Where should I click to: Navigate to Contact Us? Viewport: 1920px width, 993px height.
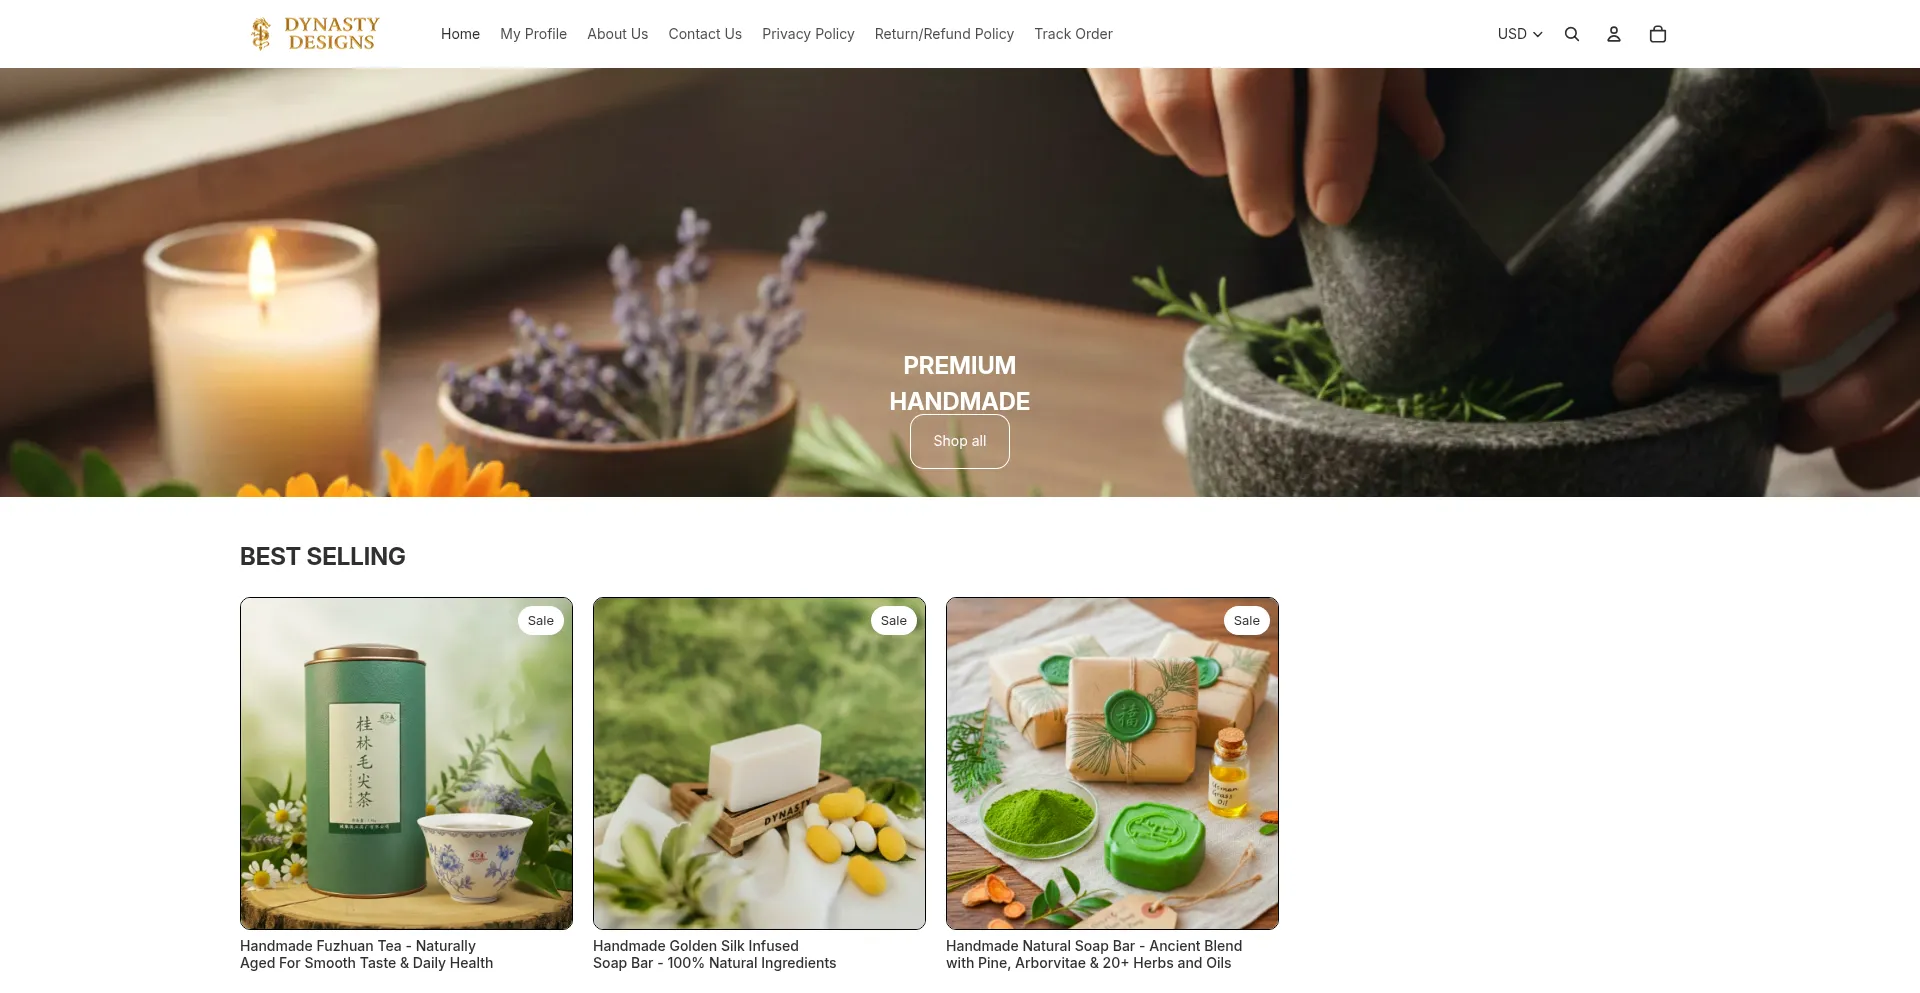click(705, 34)
